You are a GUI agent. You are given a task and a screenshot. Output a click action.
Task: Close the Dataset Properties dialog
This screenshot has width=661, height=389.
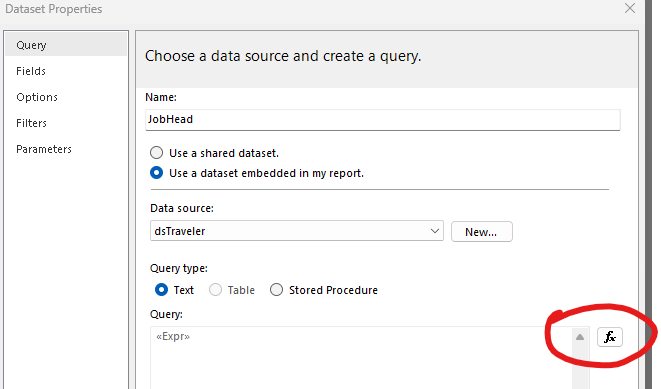630,8
